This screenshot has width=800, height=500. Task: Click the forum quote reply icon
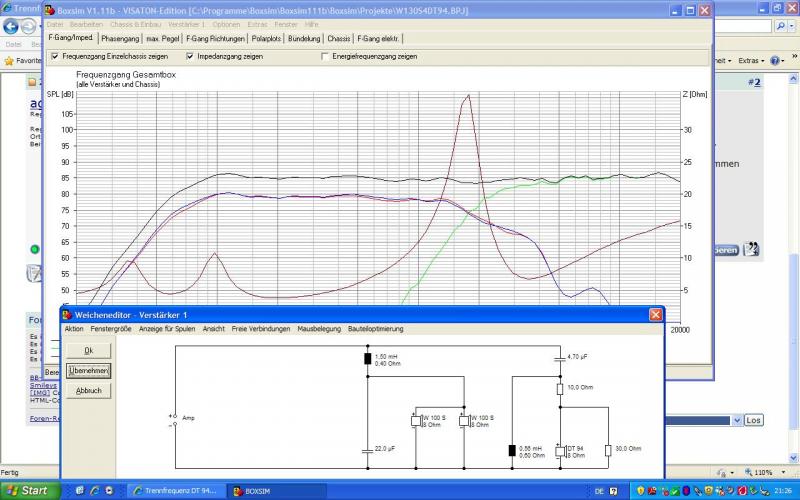750,249
